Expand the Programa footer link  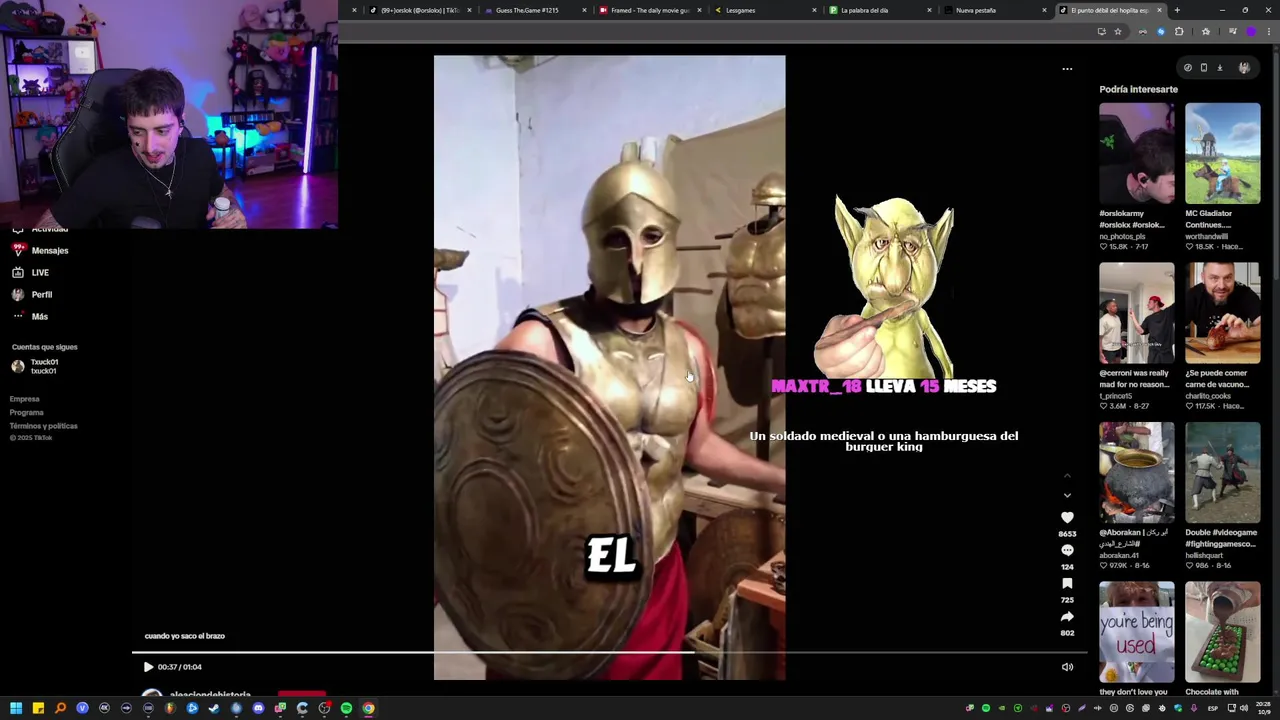pyautogui.click(x=26, y=412)
